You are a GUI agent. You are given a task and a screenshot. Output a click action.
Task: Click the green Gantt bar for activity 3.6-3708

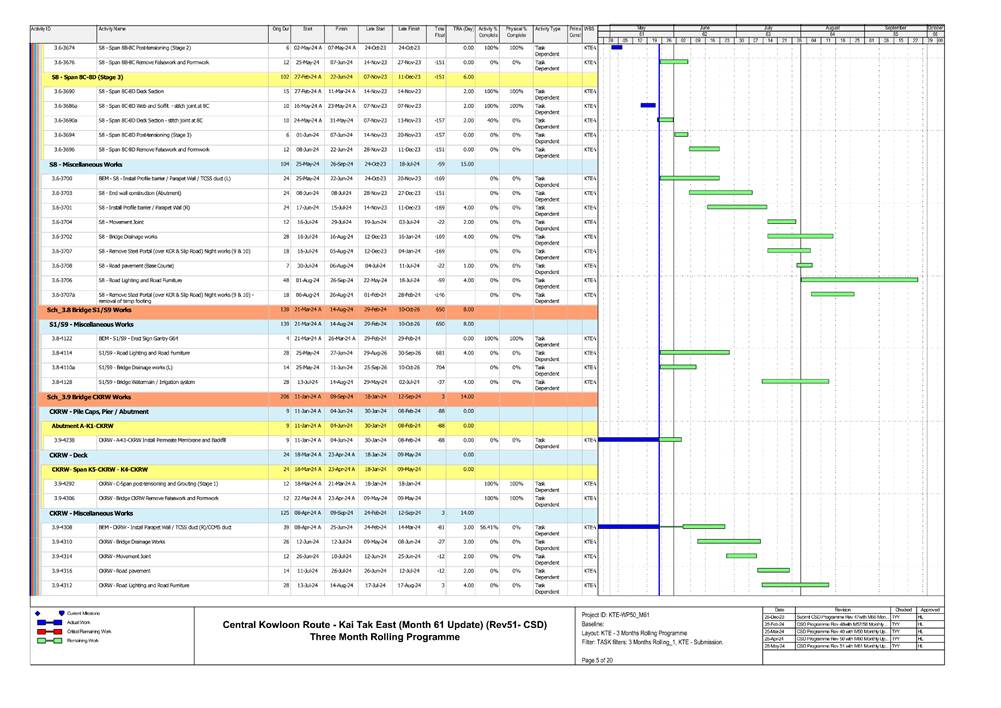click(803, 265)
